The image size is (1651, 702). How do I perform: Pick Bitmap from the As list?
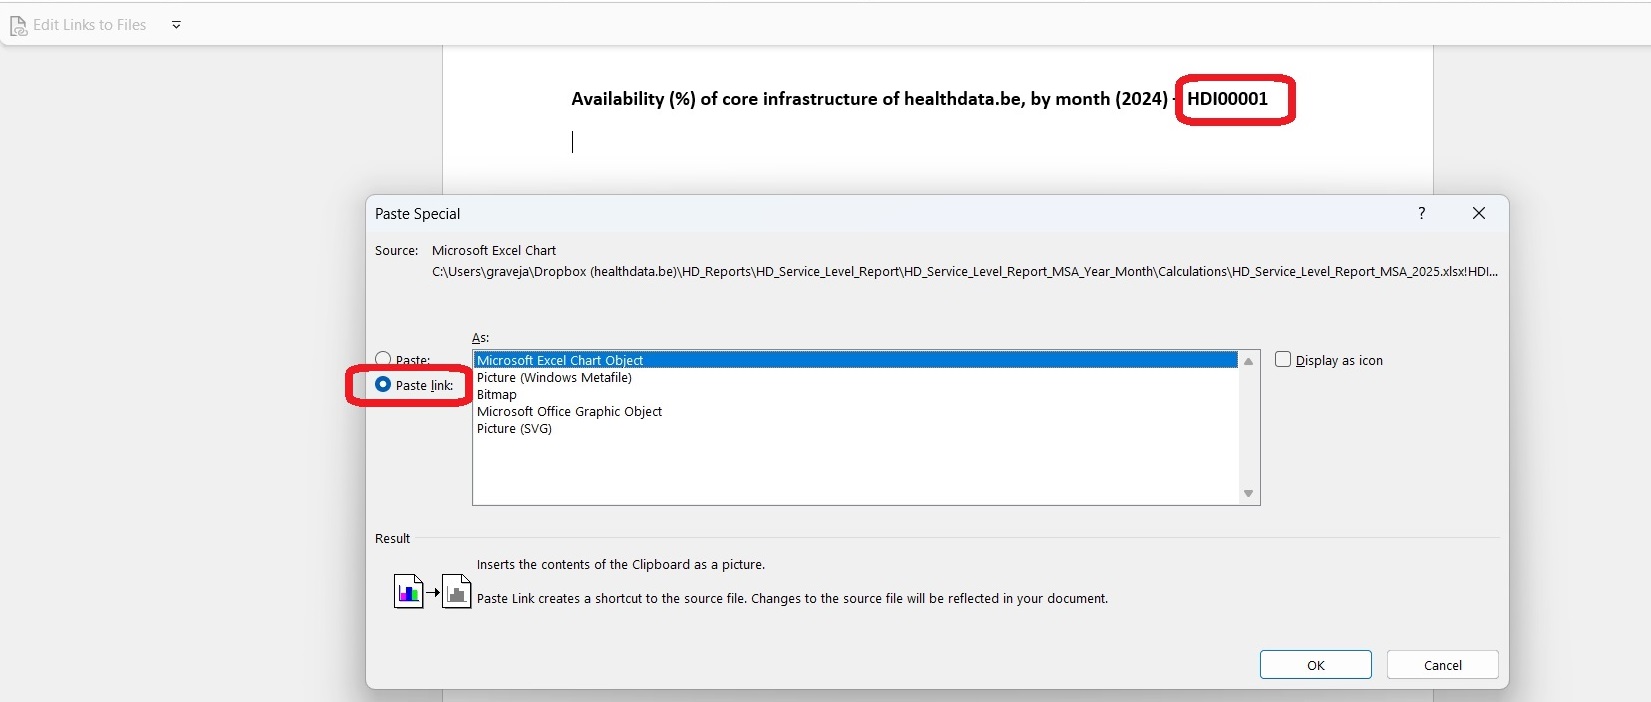[497, 394]
